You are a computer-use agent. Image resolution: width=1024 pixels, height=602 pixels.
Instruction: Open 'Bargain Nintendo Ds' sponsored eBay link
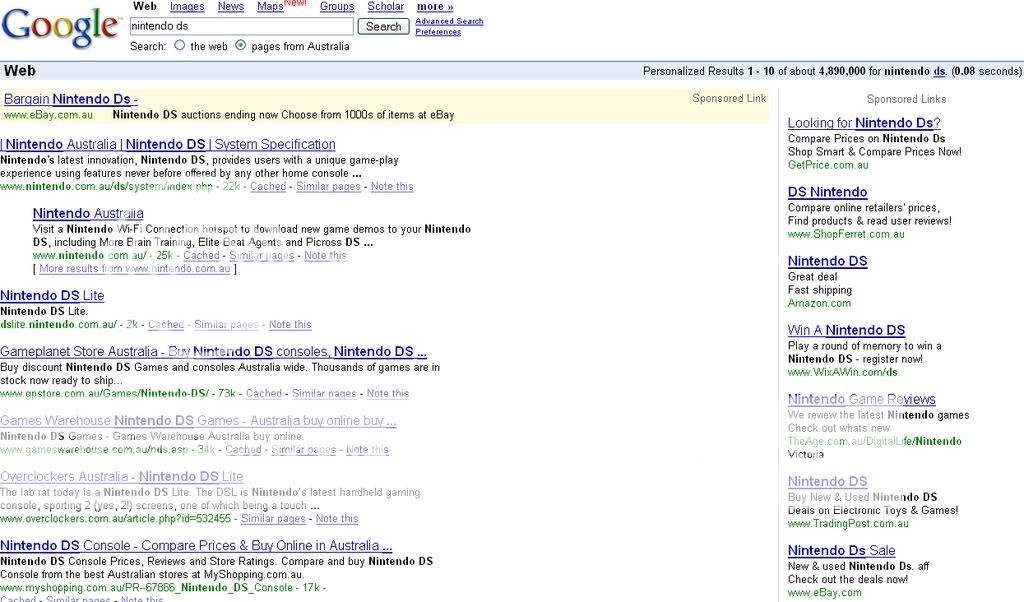pyautogui.click(x=71, y=99)
